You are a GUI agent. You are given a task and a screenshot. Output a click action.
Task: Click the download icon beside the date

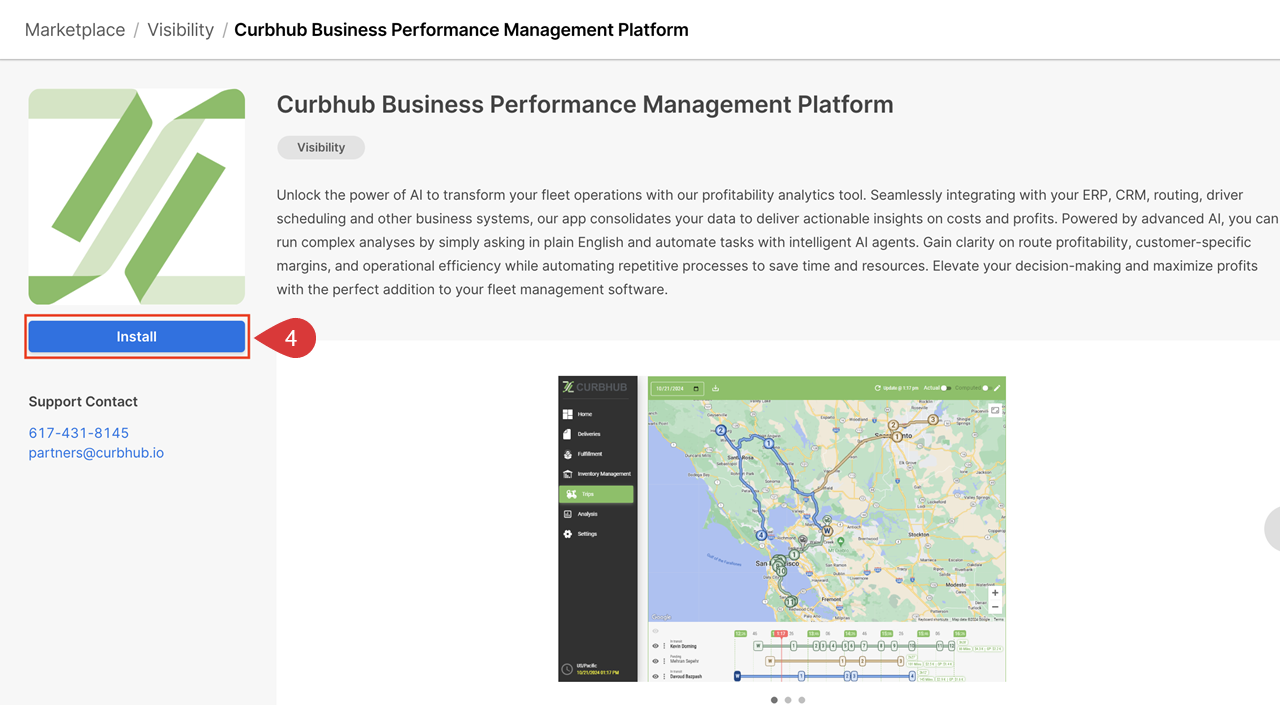715,389
